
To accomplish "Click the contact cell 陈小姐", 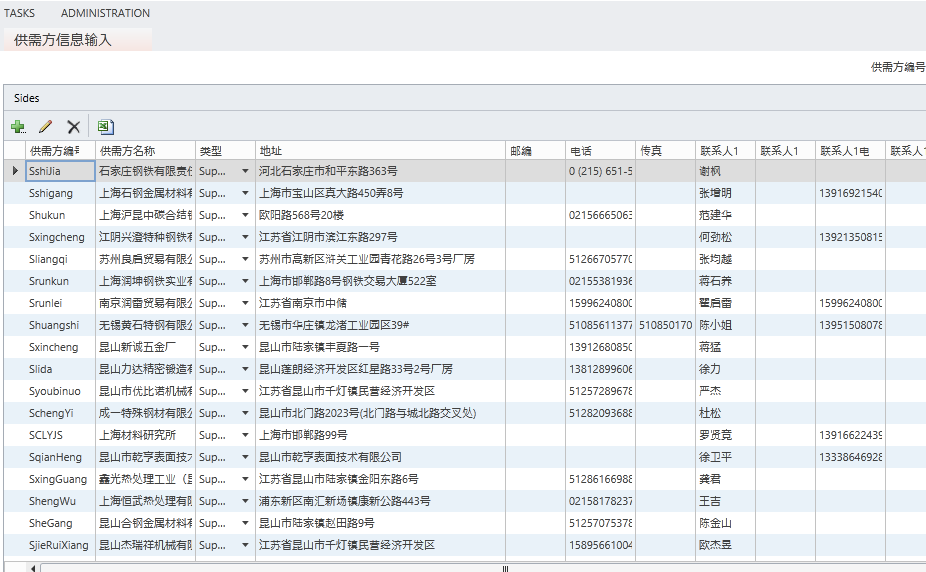I will pyautogui.click(x=724, y=325).
